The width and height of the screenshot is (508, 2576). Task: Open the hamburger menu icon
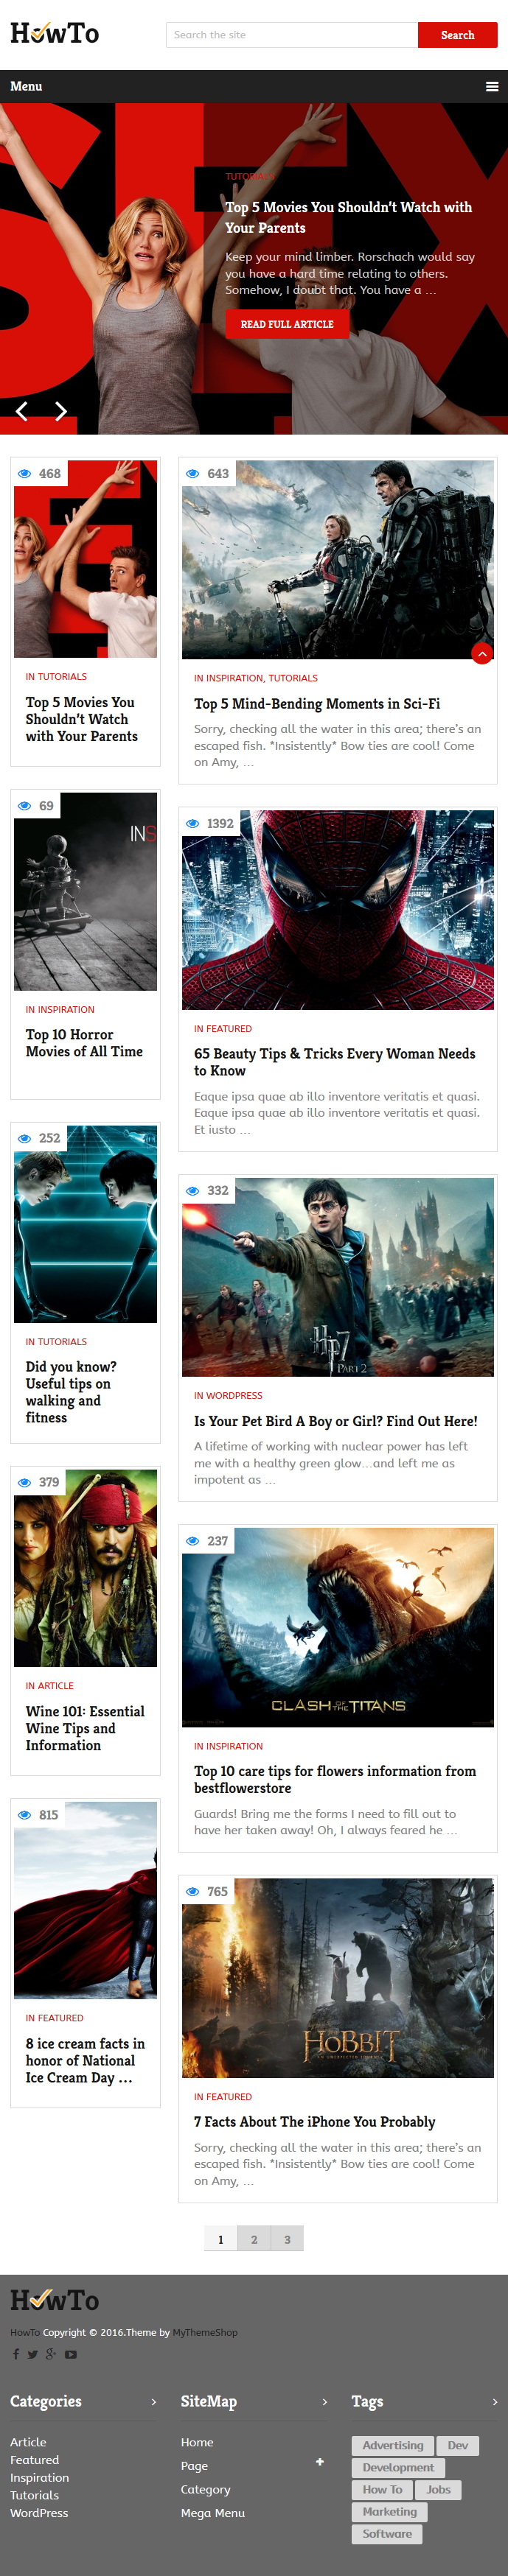coord(492,87)
